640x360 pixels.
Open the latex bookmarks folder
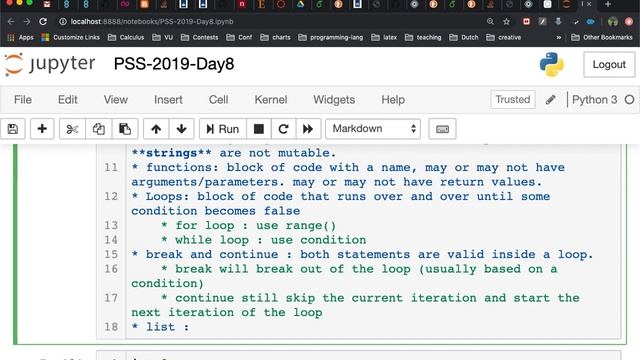pyautogui.click(x=384, y=38)
